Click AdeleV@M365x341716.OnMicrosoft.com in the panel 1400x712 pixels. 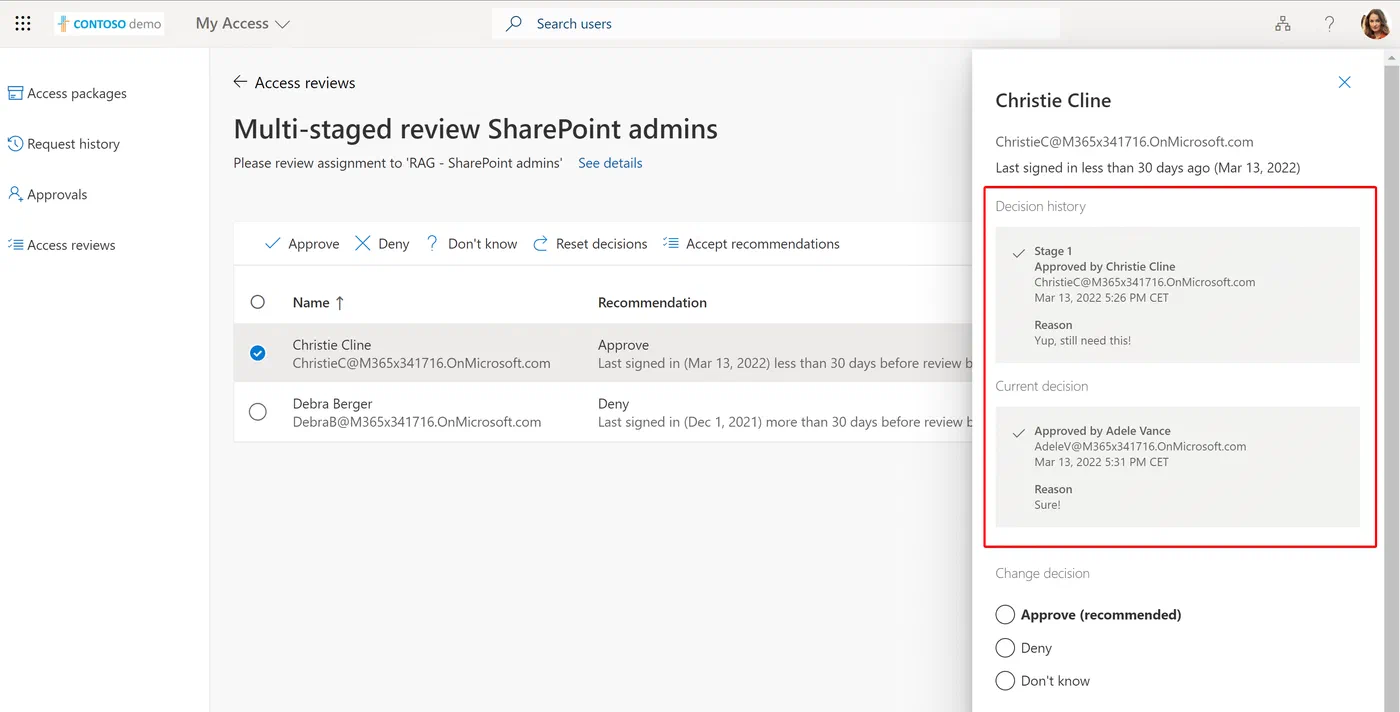coord(1140,446)
